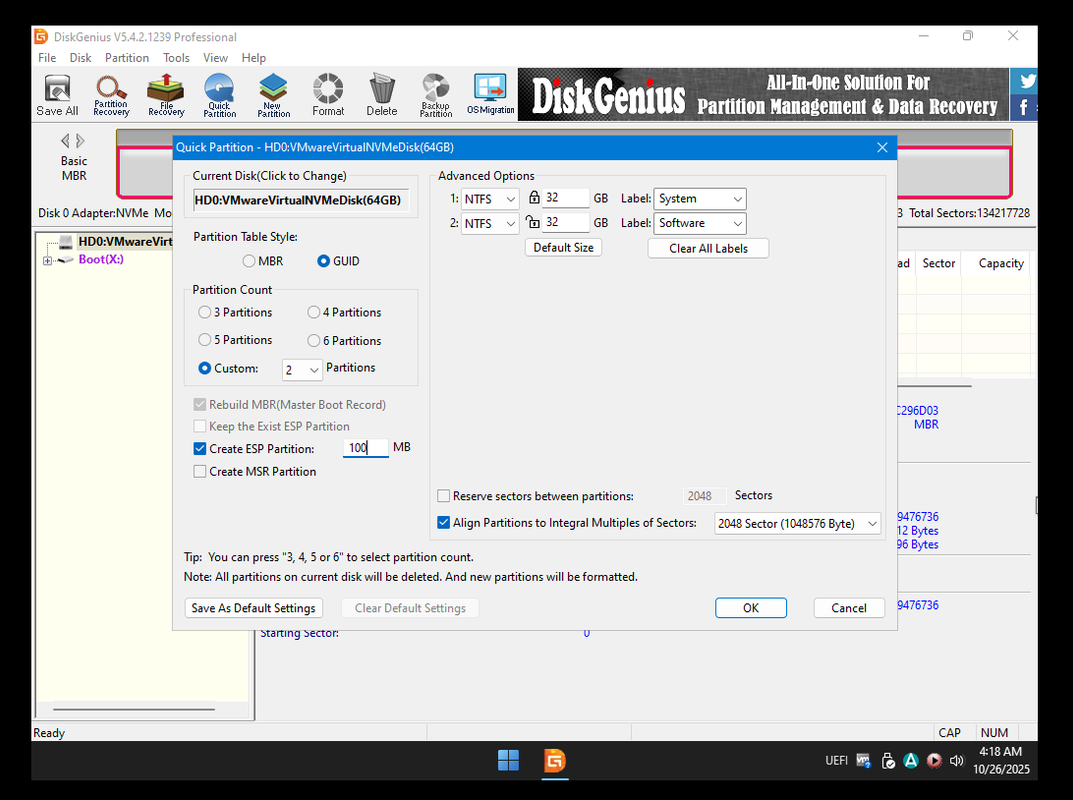Open the Partition menu
The width and height of the screenshot is (1073, 800).
(x=127, y=58)
